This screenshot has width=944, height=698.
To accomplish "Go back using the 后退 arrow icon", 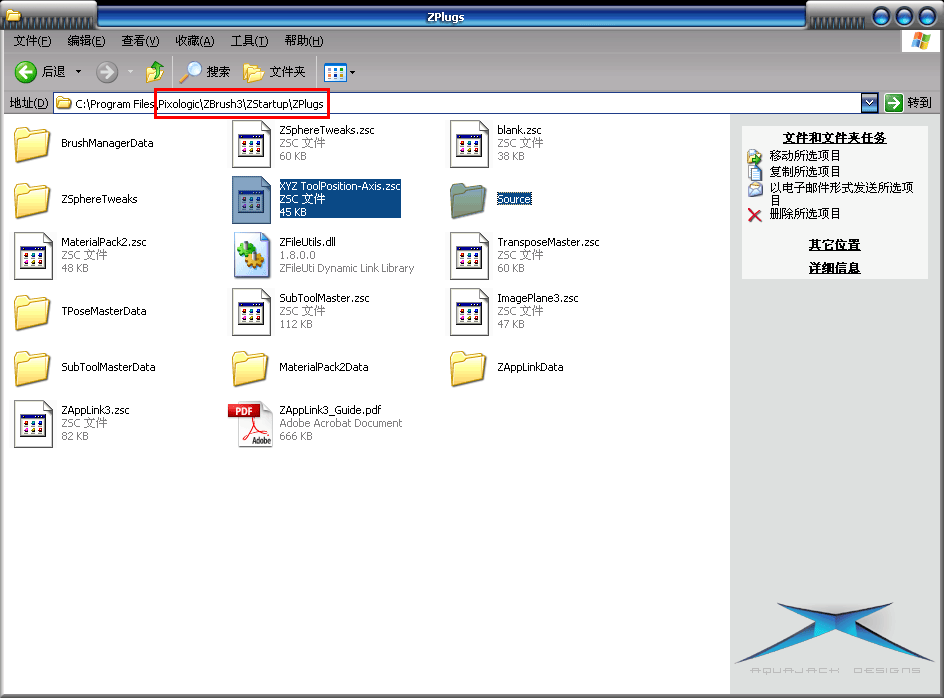I will 25,72.
